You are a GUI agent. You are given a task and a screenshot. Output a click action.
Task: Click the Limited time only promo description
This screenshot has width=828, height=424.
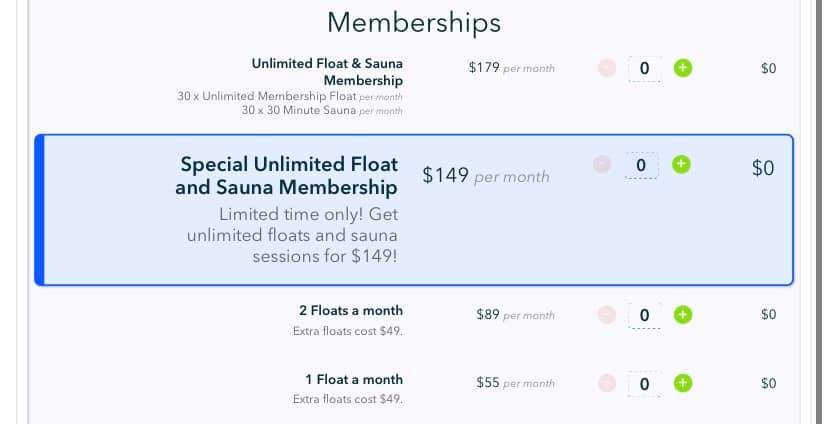295,235
